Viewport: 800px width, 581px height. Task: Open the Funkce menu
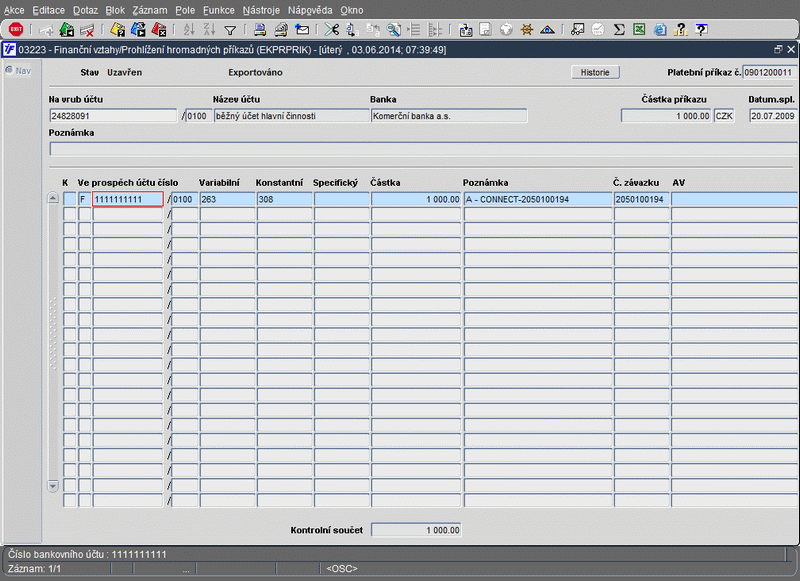pyautogui.click(x=219, y=10)
